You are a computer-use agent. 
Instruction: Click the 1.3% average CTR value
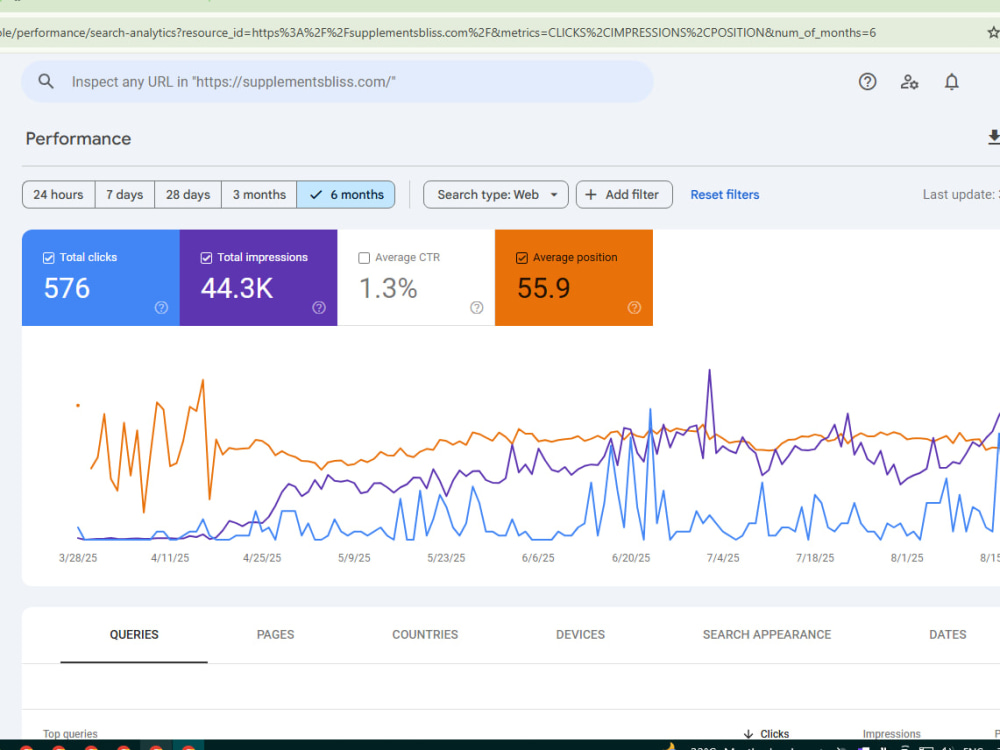click(388, 288)
